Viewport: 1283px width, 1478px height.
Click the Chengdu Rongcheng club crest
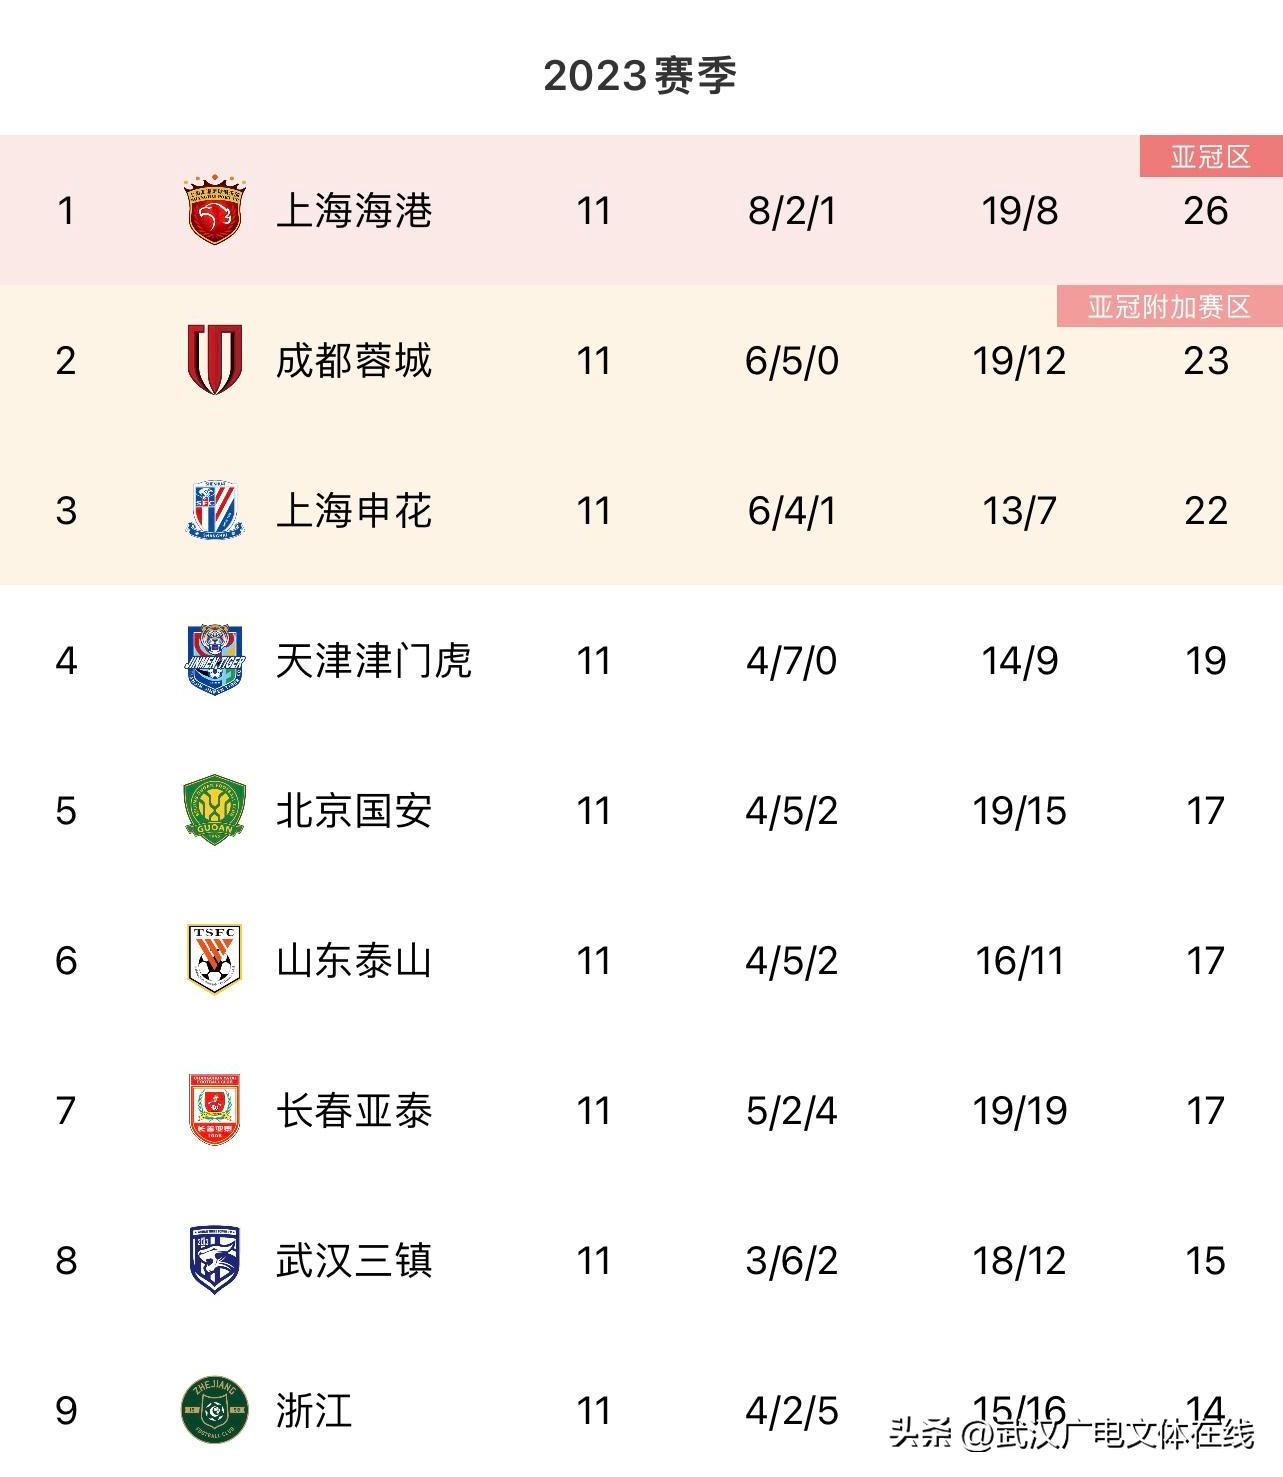(215, 360)
